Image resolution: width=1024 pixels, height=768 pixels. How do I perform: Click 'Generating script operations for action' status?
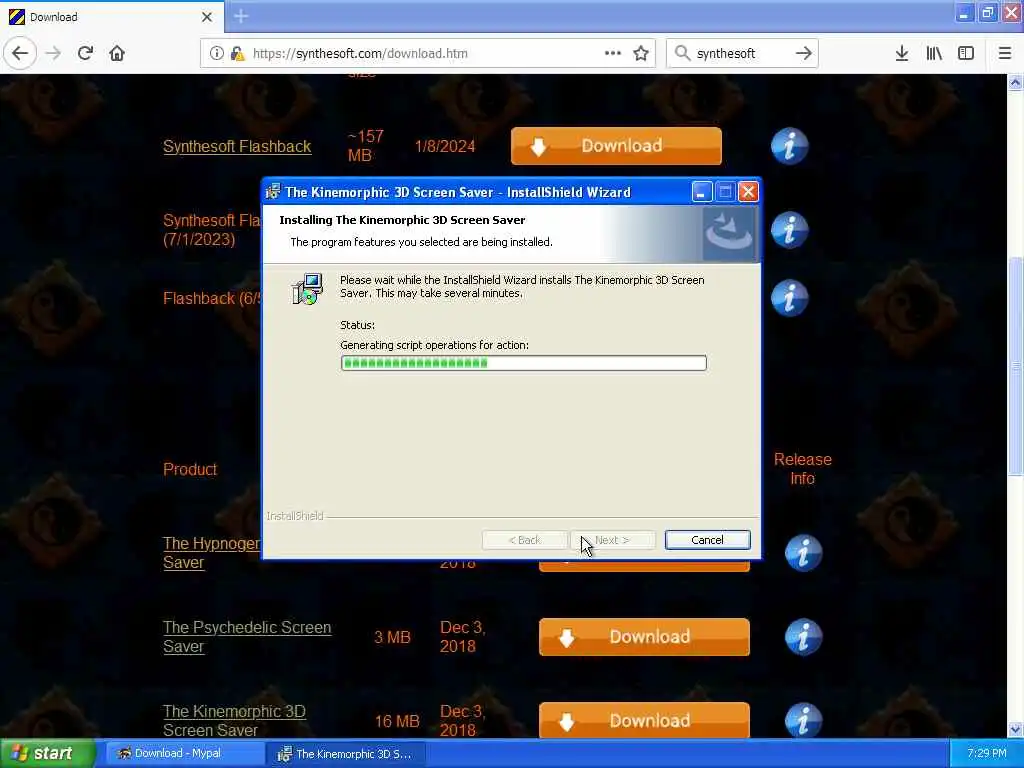(x=434, y=345)
